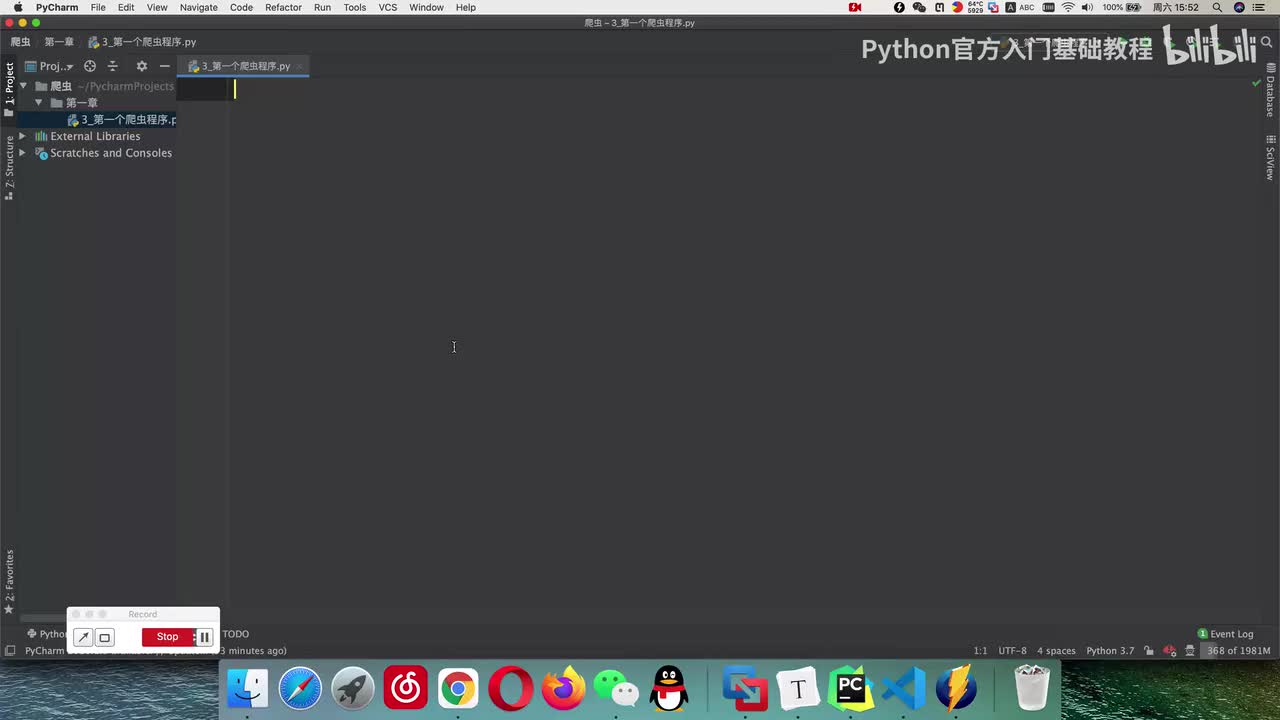1280x720 pixels.
Task: Open the Python Console tool window
Action: click(x=46, y=634)
